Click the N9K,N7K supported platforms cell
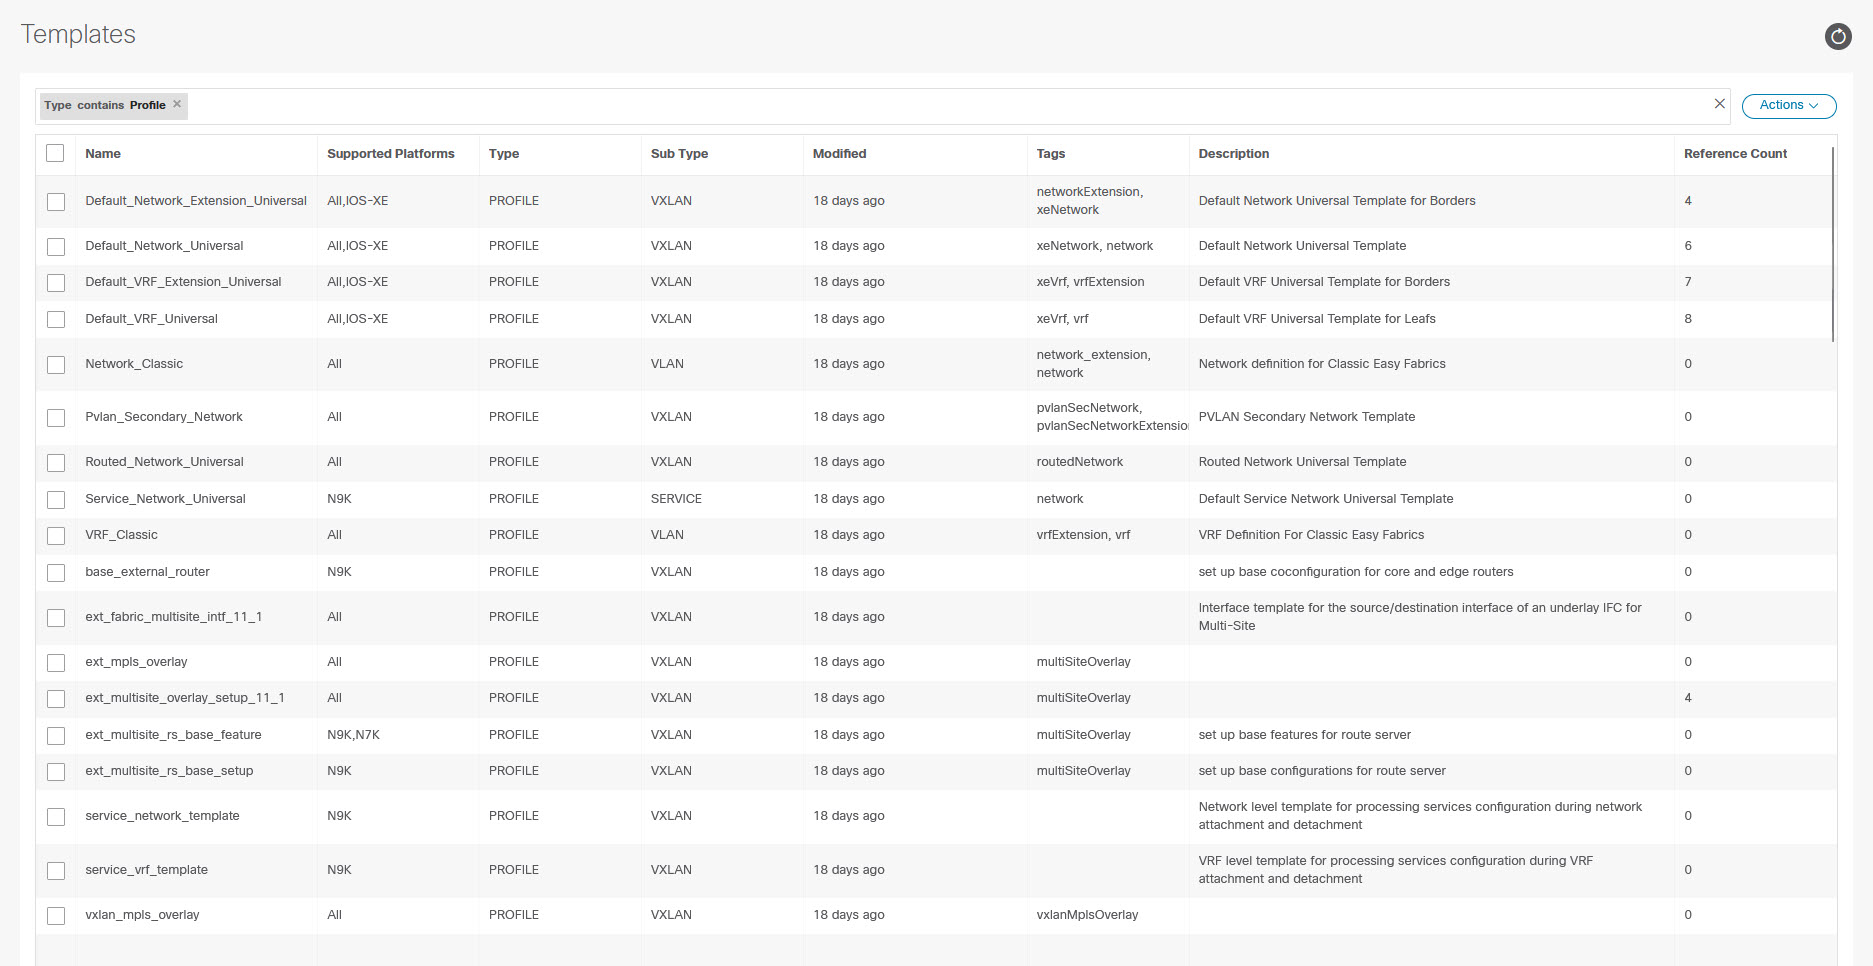 click(353, 735)
